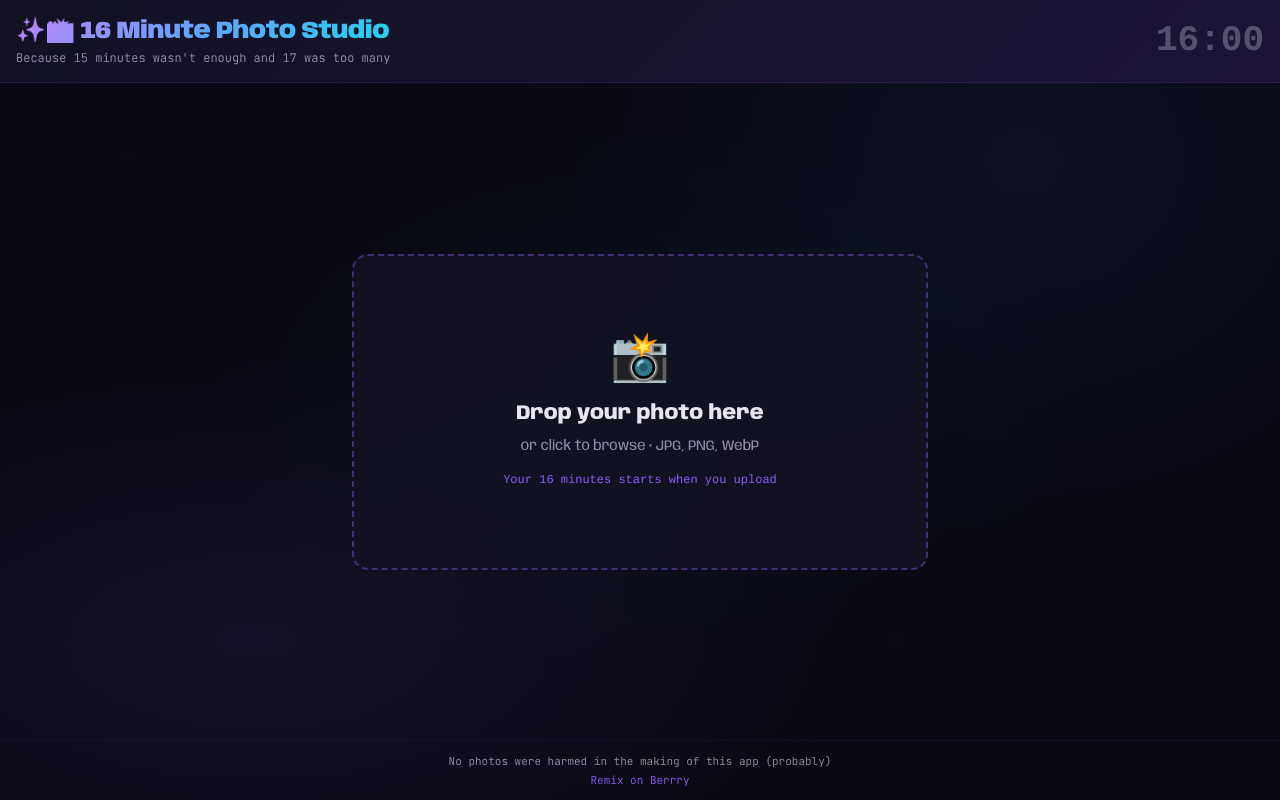
Task: Click the movie camera icon beside the title
Action: 58,30
